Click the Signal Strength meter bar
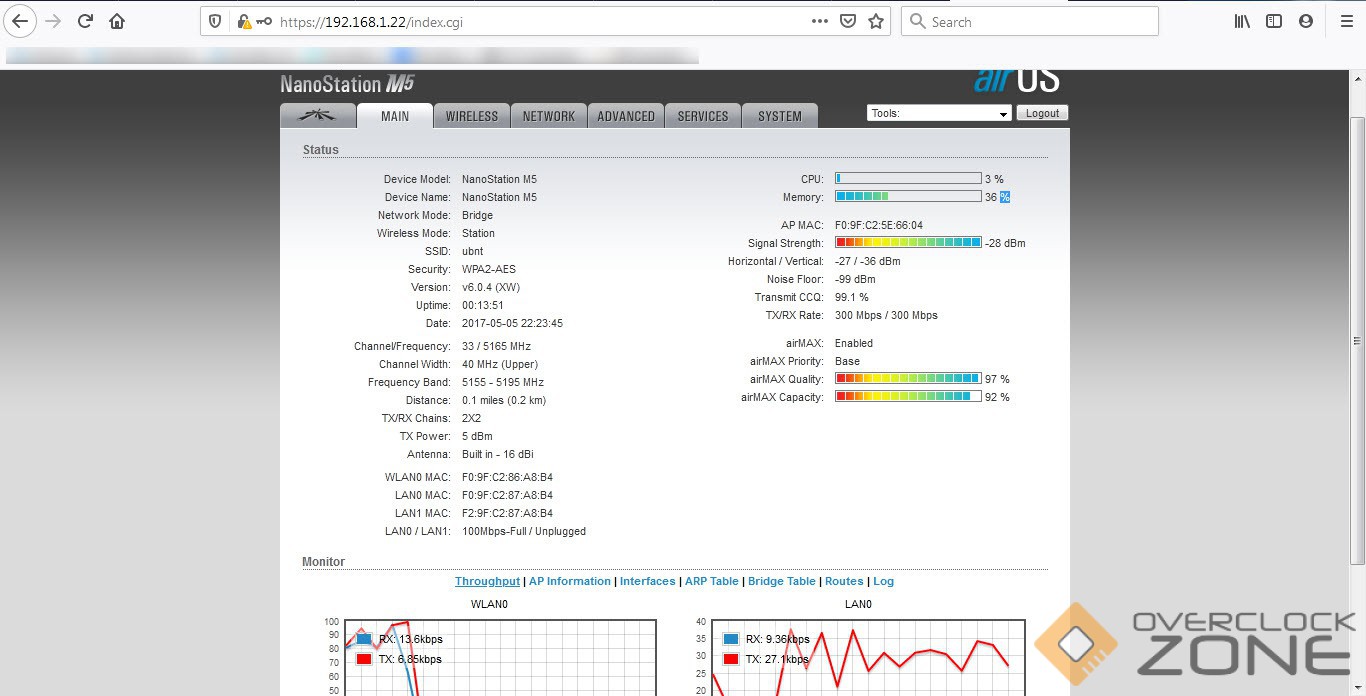 pyautogui.click(x=908, y=243)
